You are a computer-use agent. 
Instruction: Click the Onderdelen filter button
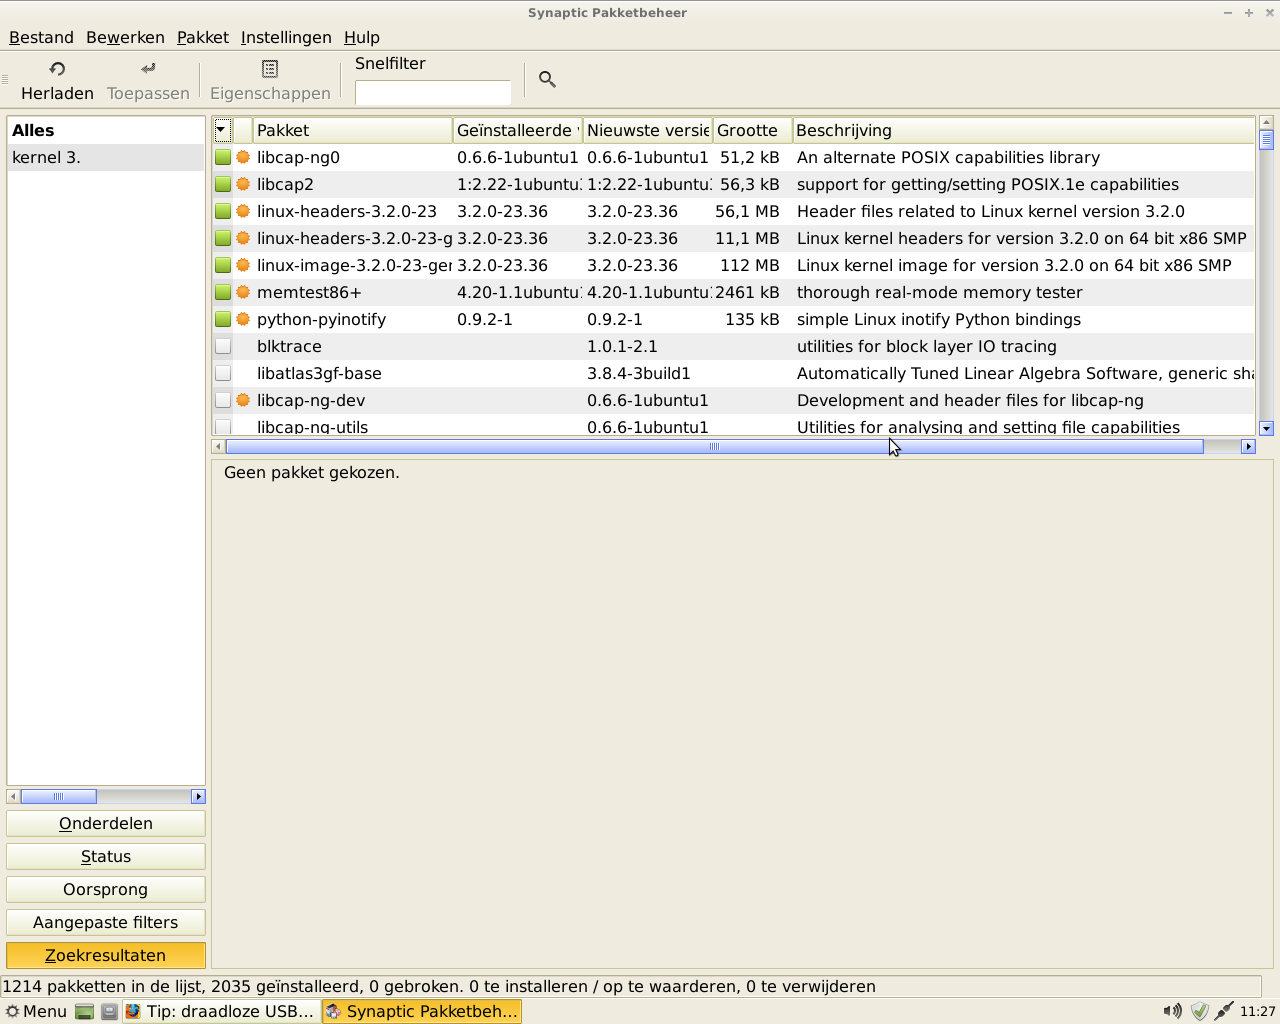(x=106, y=823)
